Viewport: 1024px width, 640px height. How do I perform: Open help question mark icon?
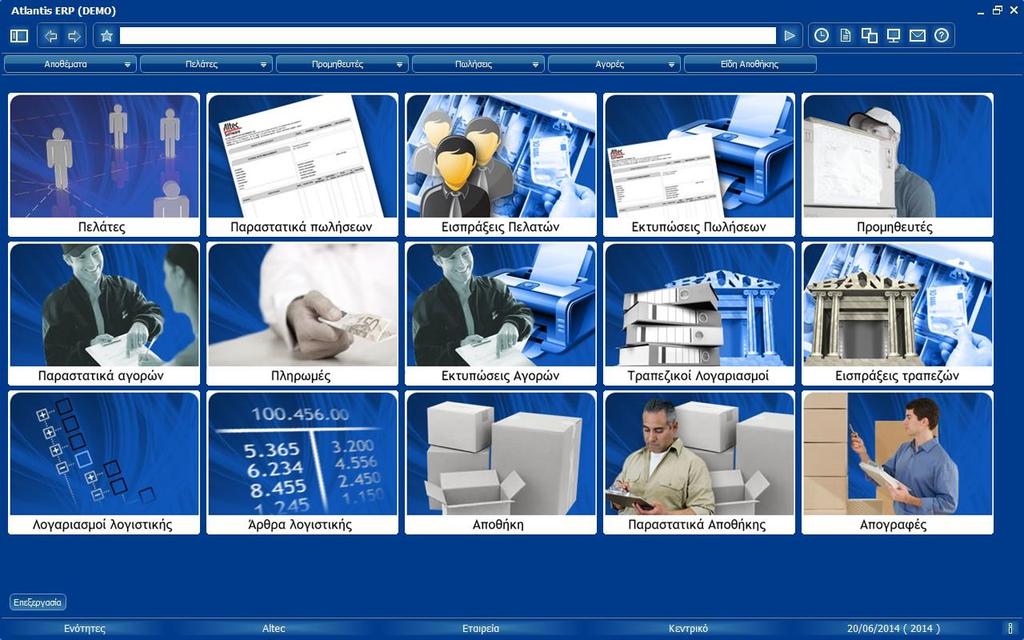941,36
